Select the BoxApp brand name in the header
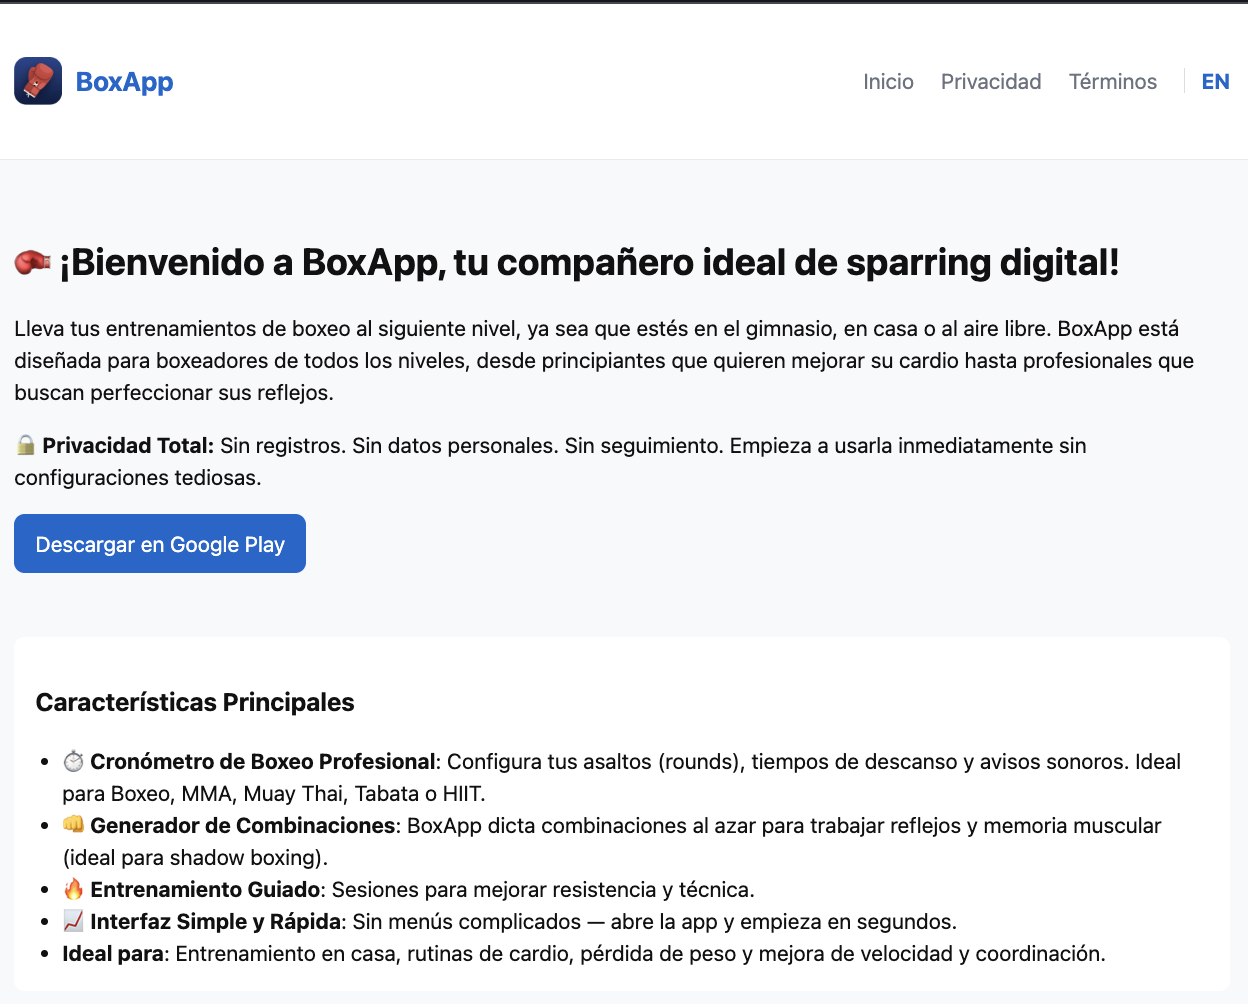 tap(124, 81)
